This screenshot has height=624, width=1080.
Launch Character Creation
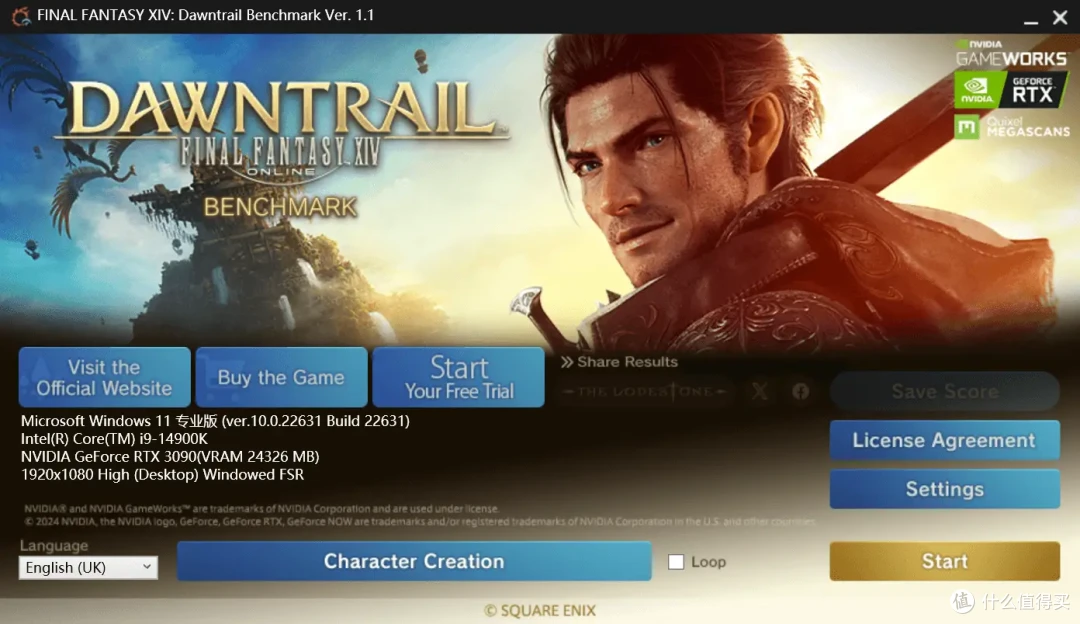point(414,561)
